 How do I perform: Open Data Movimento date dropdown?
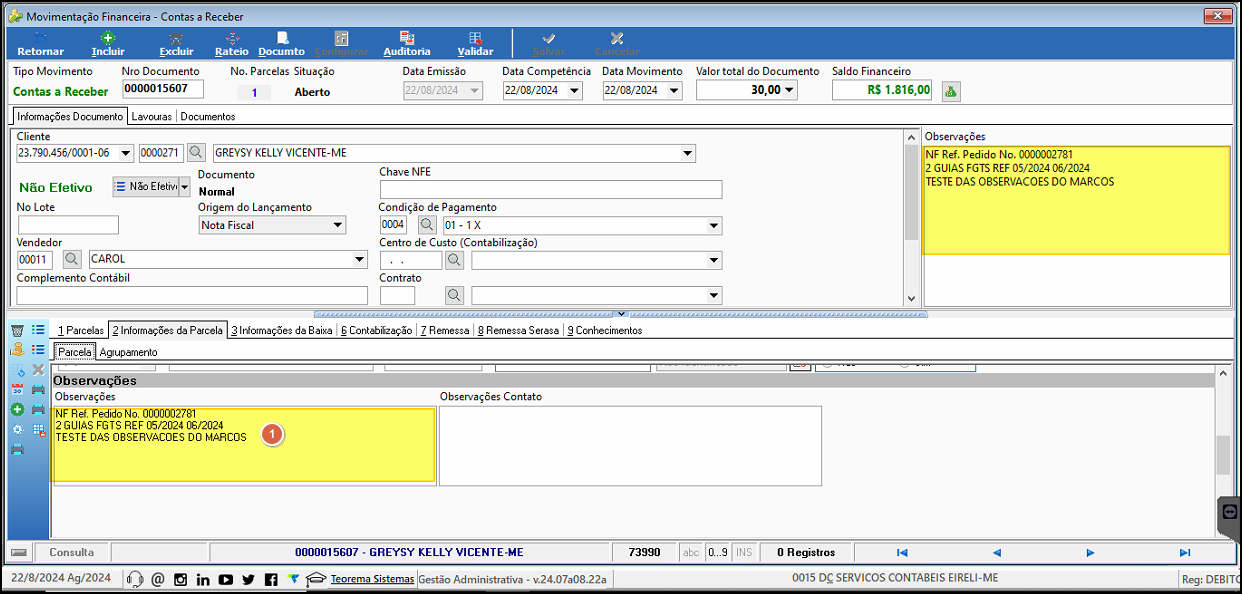674,90
